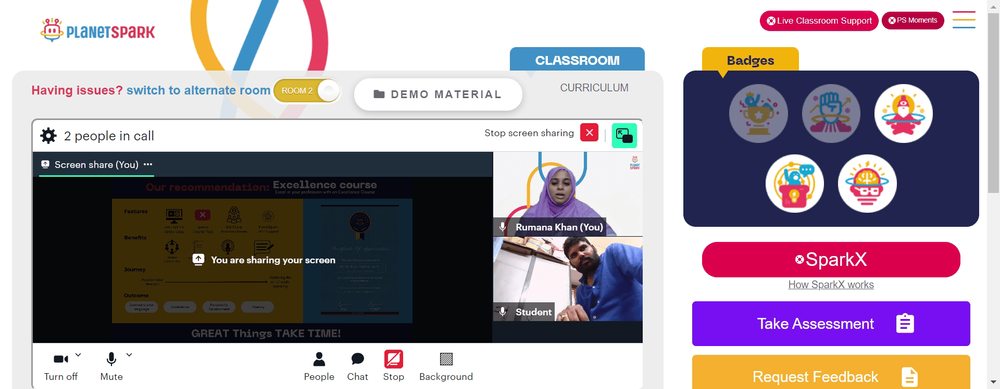Click the '2 people in call' text
Image resolution: width=1000 pixels, height=389 pixels.
pos(109,136)
